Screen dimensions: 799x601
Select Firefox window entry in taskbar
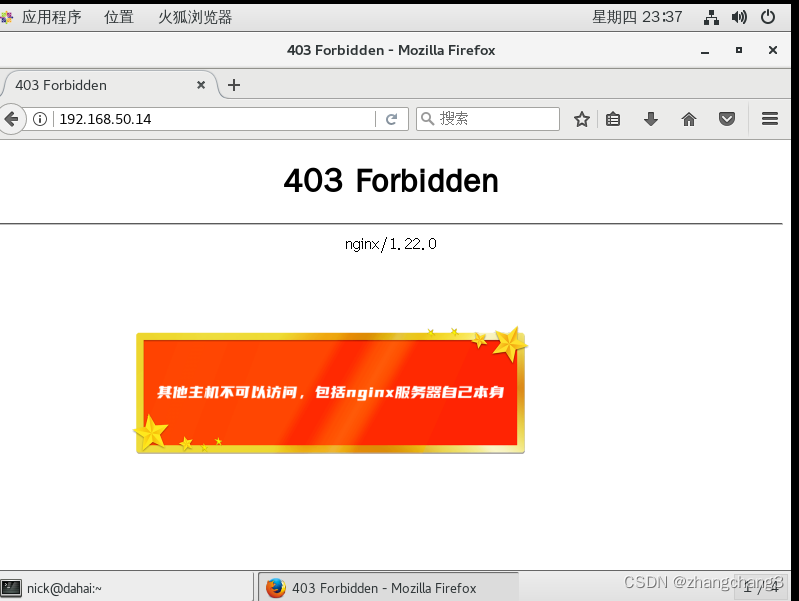pos(388,588)
